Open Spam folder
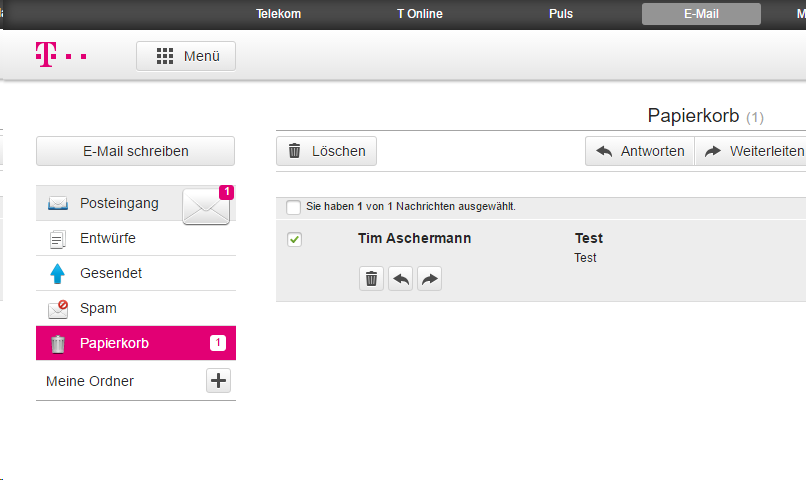806x480 pixels. coord(98,309)
